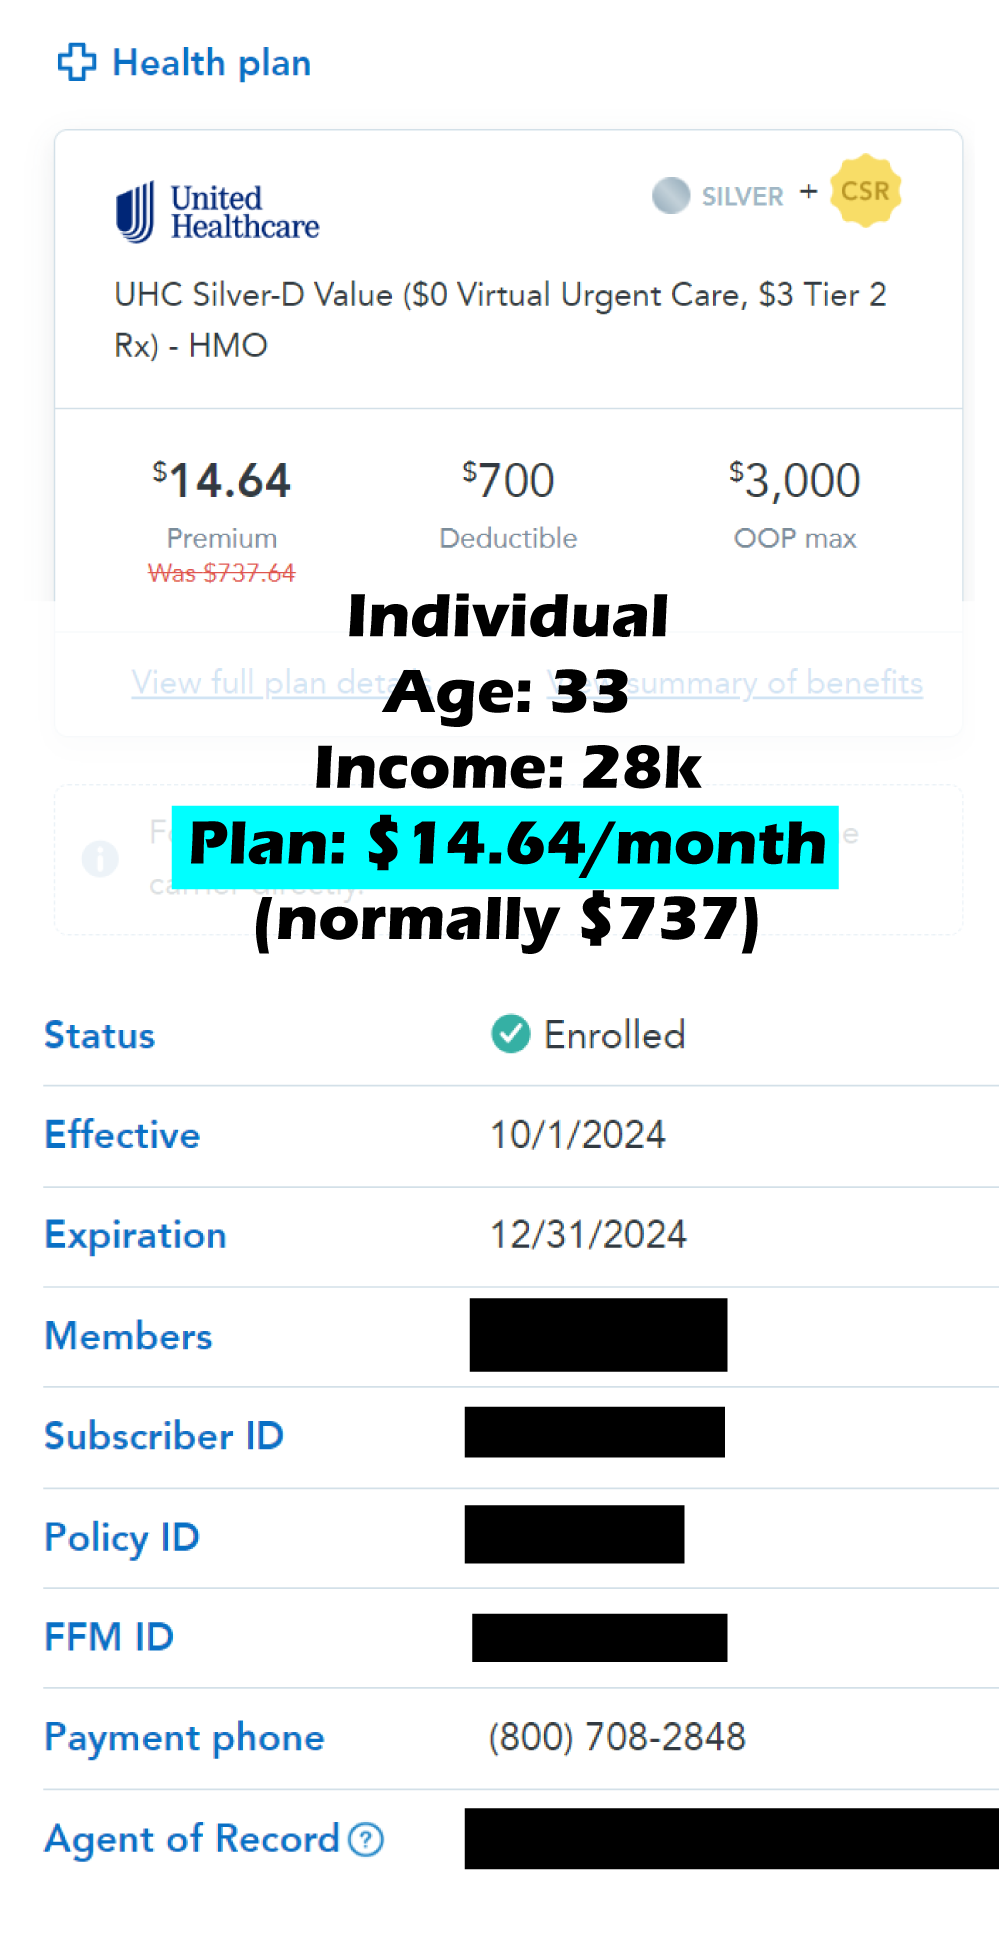This screenshot has width=1000, height=1942.
Task: Click the $700 deductible amount
Action: (508, 481)
